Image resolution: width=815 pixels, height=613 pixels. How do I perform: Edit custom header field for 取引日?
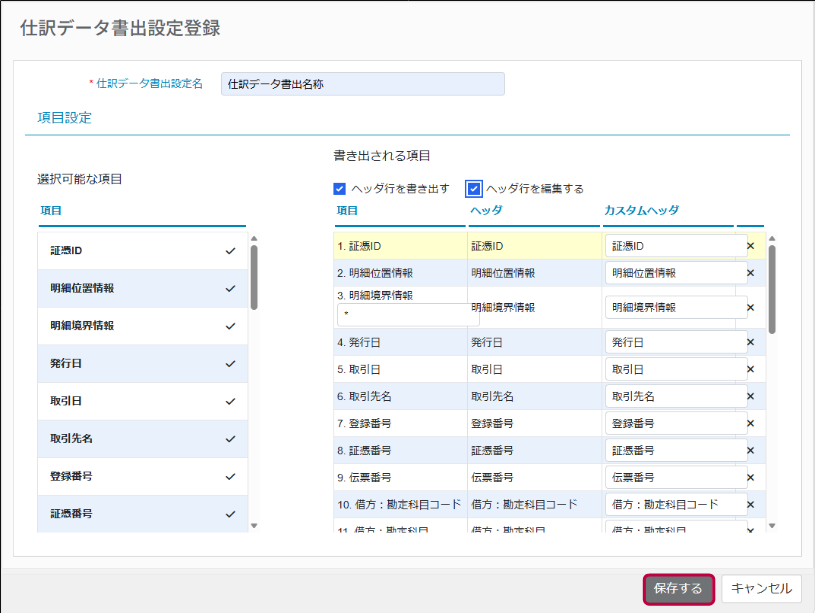[x=676, y=369]
